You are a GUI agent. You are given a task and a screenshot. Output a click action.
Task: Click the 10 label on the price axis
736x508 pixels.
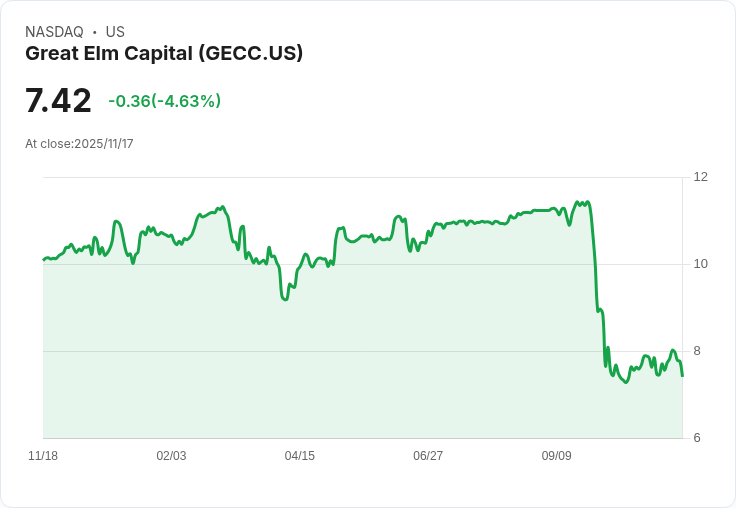point(701,264)
